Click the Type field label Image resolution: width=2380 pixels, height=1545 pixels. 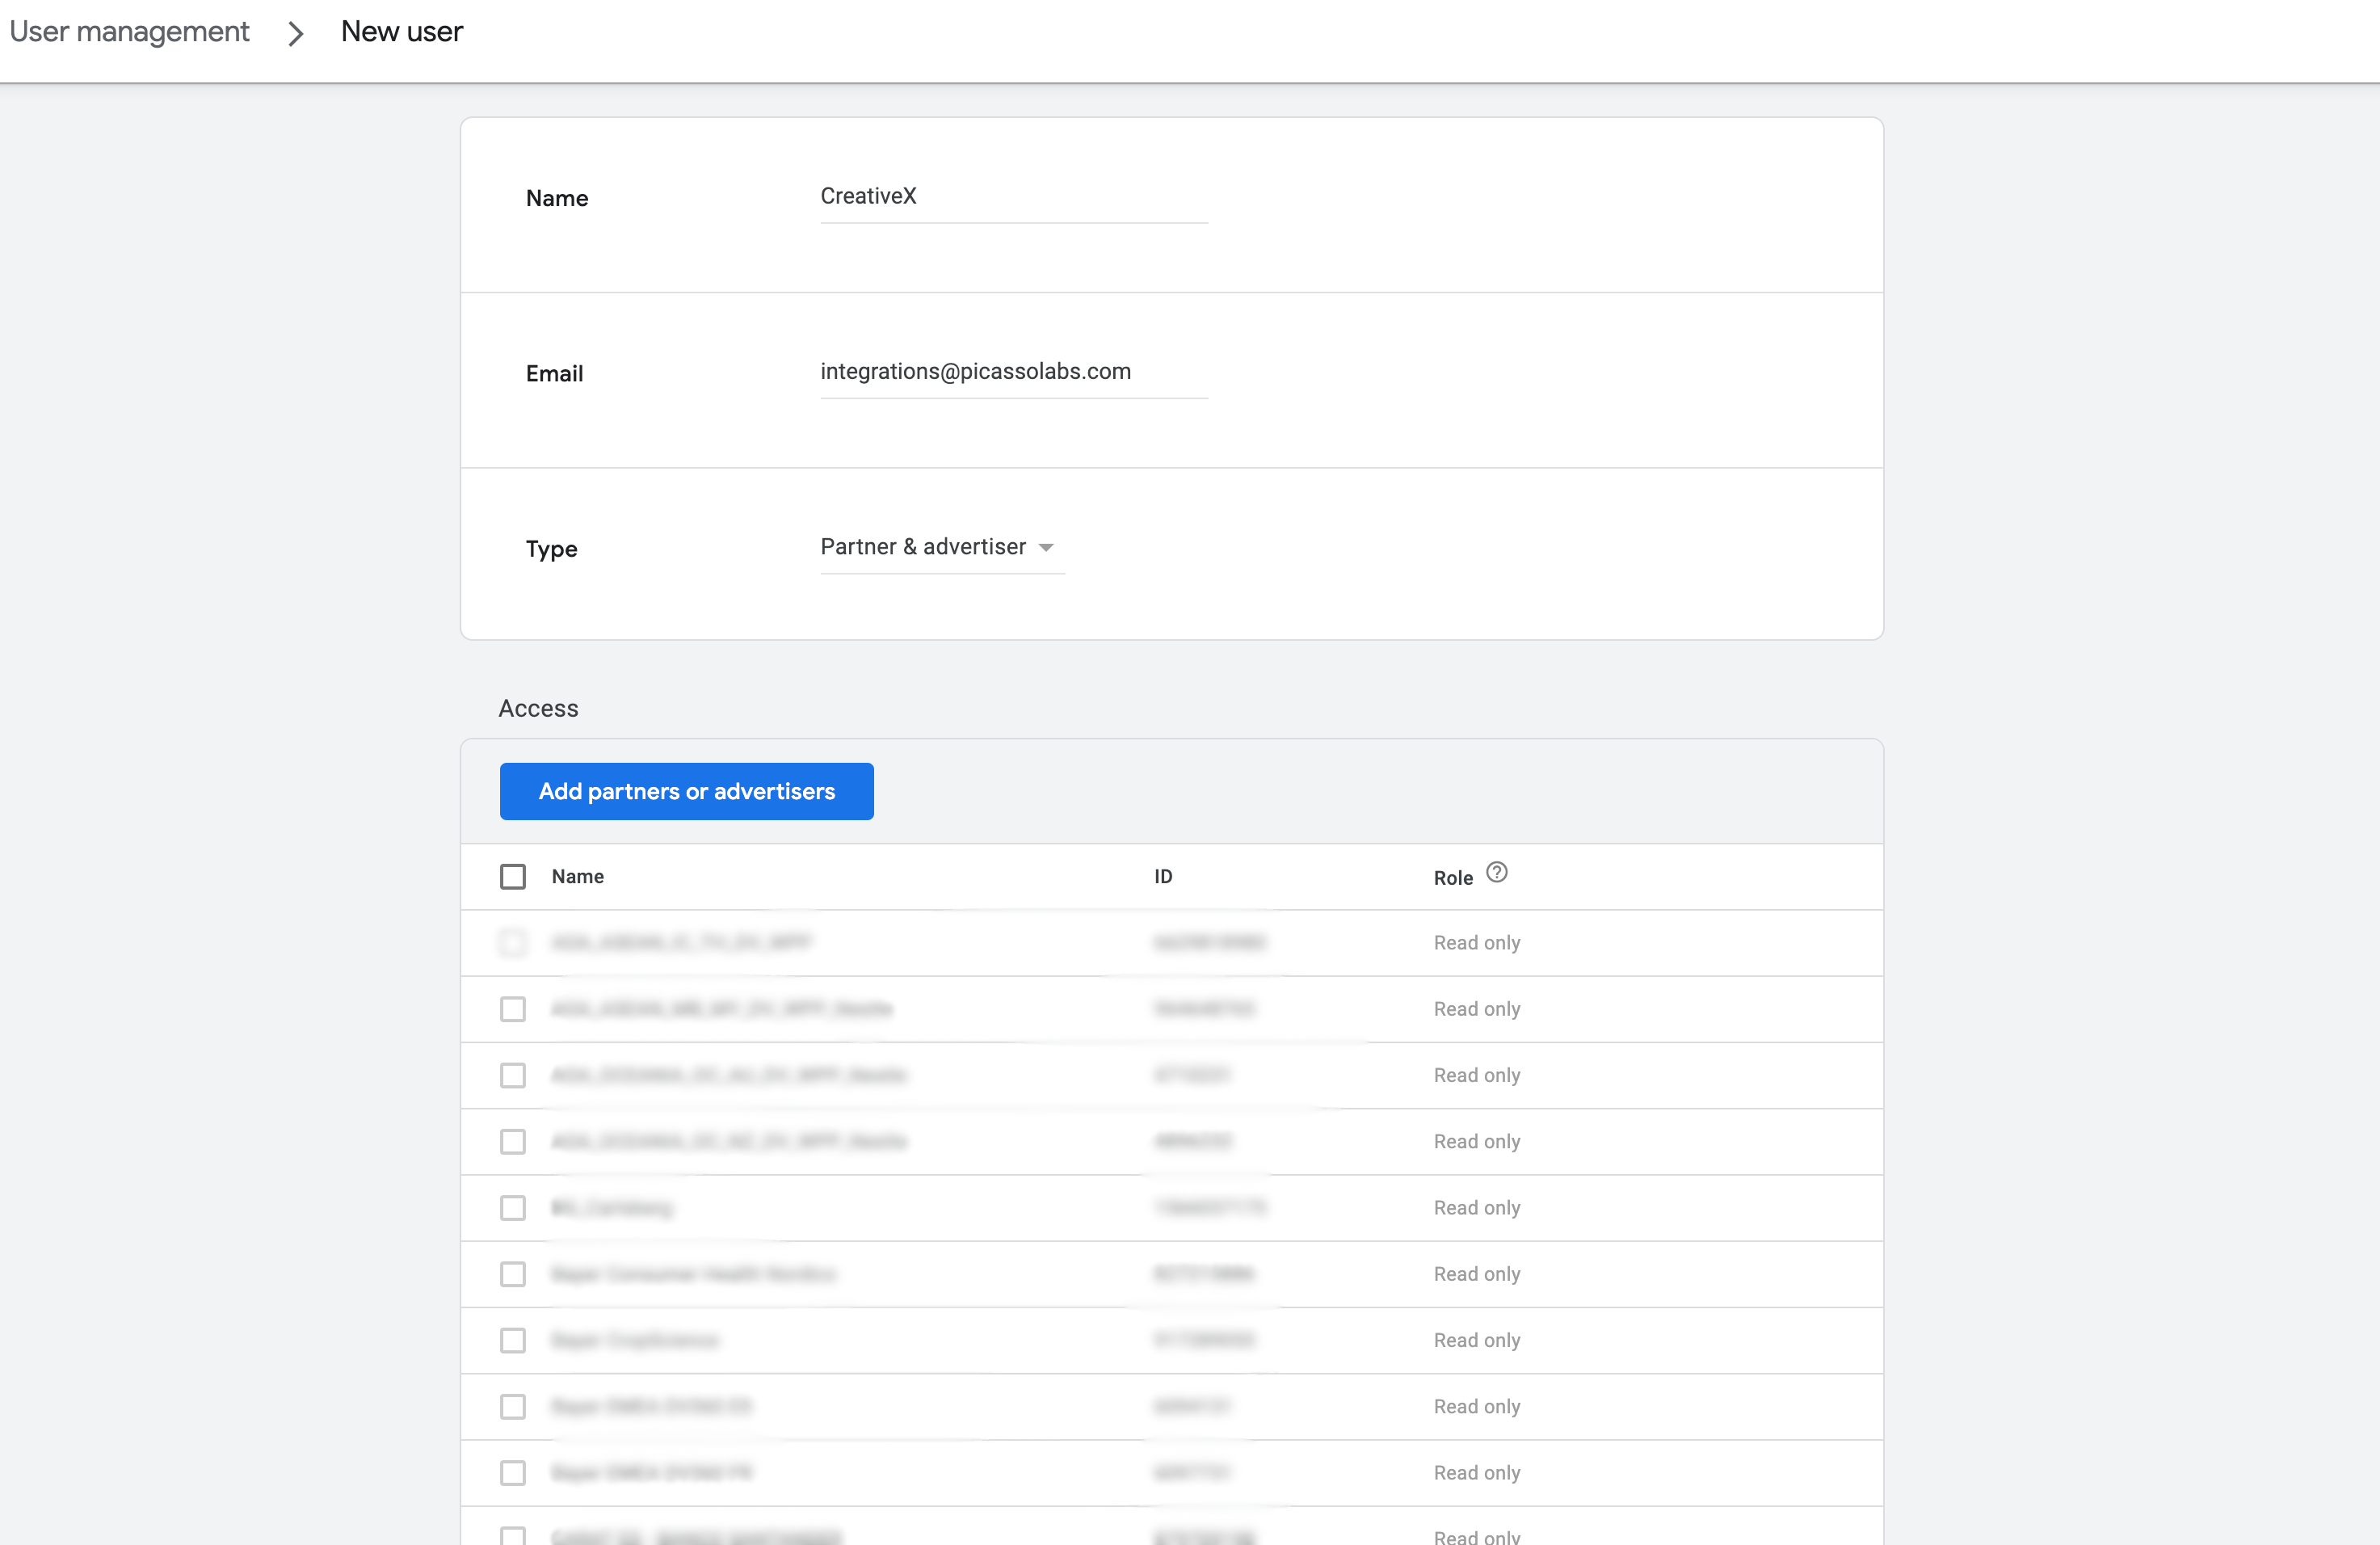tap(551, 549)
